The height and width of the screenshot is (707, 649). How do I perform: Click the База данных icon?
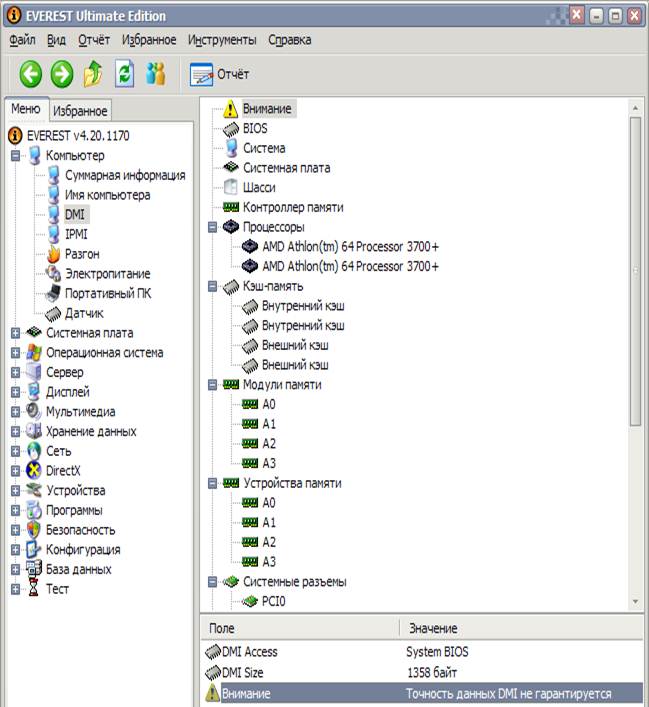pos(34,569)
